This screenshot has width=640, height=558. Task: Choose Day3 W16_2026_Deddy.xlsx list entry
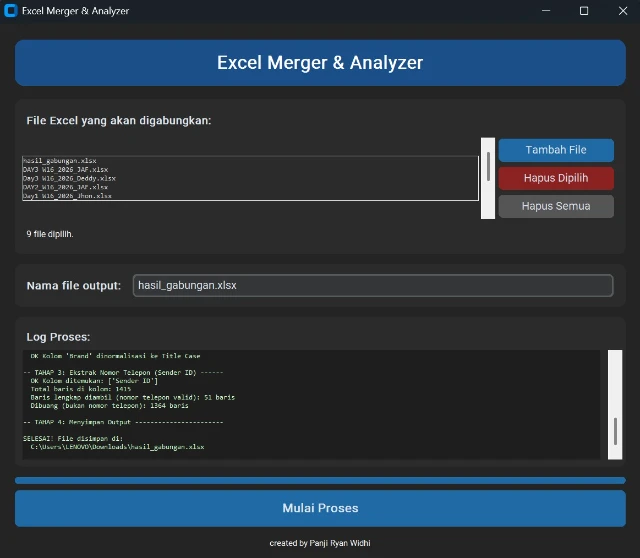click(x=69, y=178)
